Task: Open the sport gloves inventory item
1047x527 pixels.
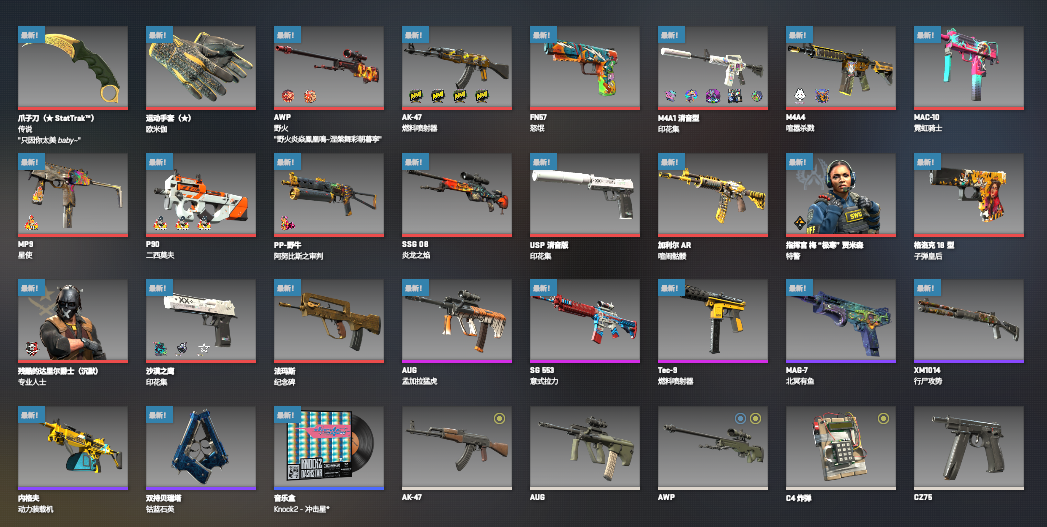Action: tap(201, 67)
